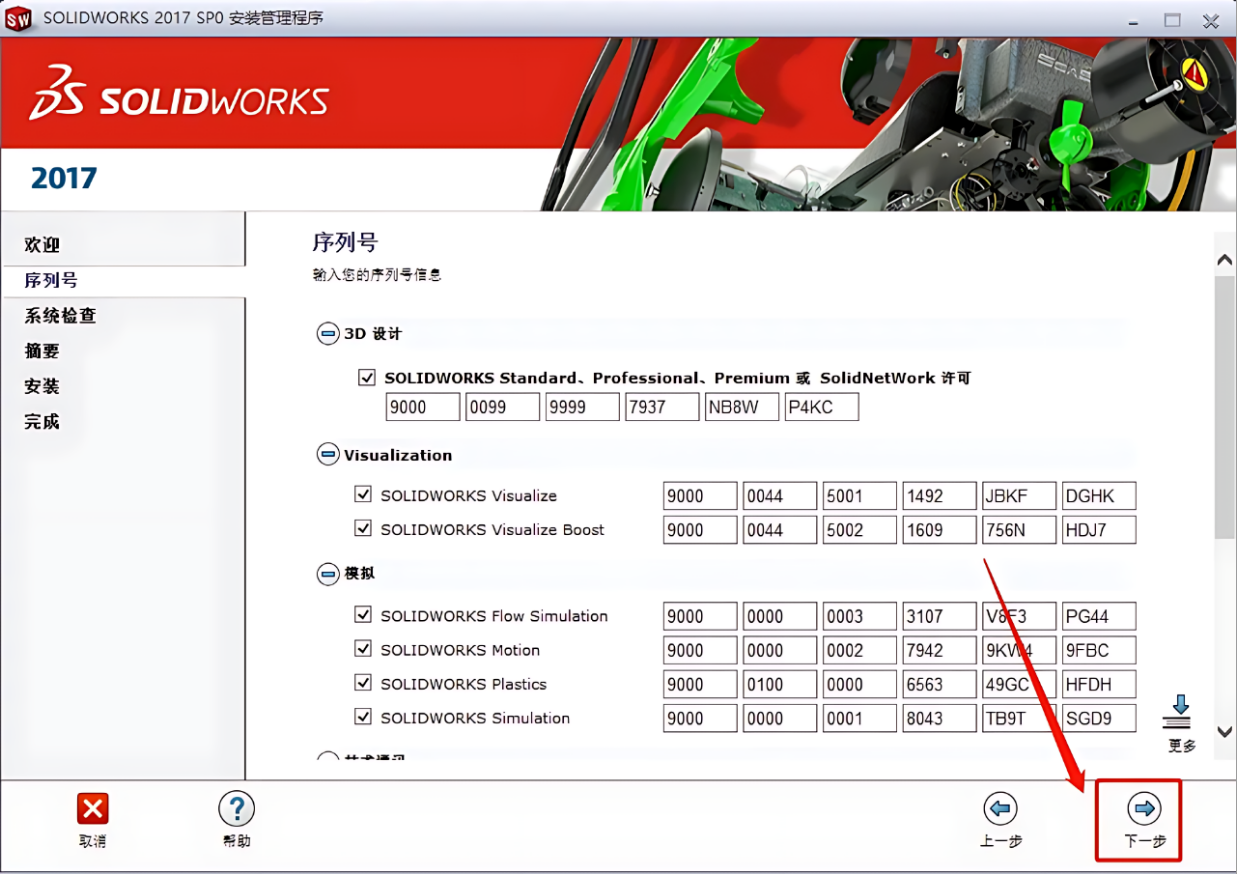The height and width of the screenshot is (874, 1237).
Task: Disable the SOLIDWORKS Plastics checkbox
Action: pos(364,683)
